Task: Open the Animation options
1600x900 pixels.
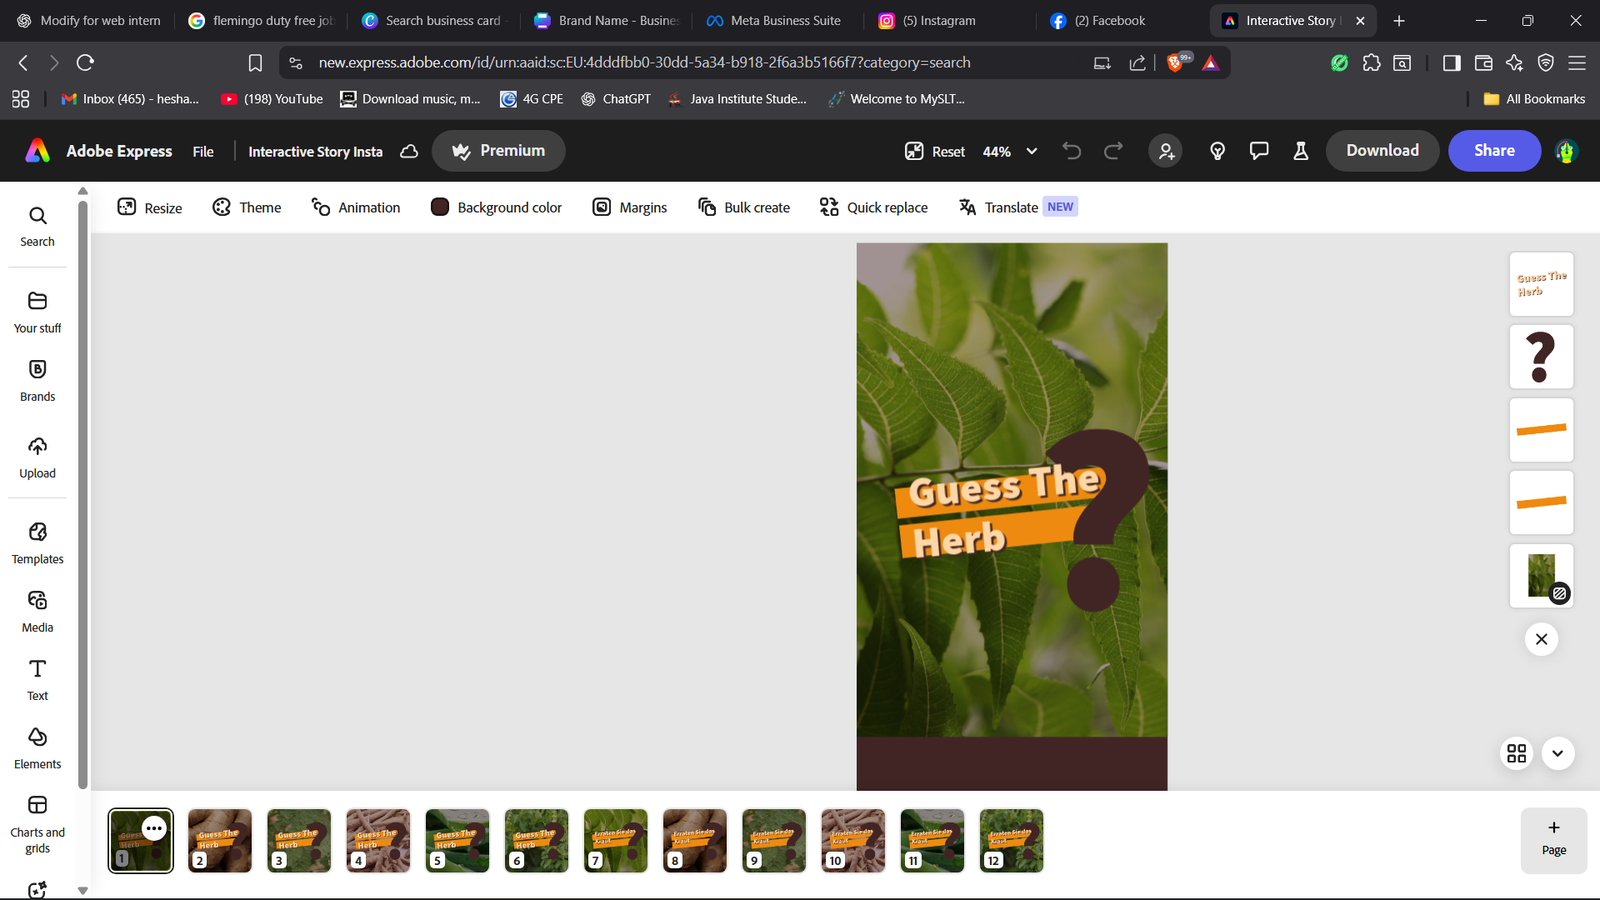Action: pyautogui.click(x=356, y=207)
